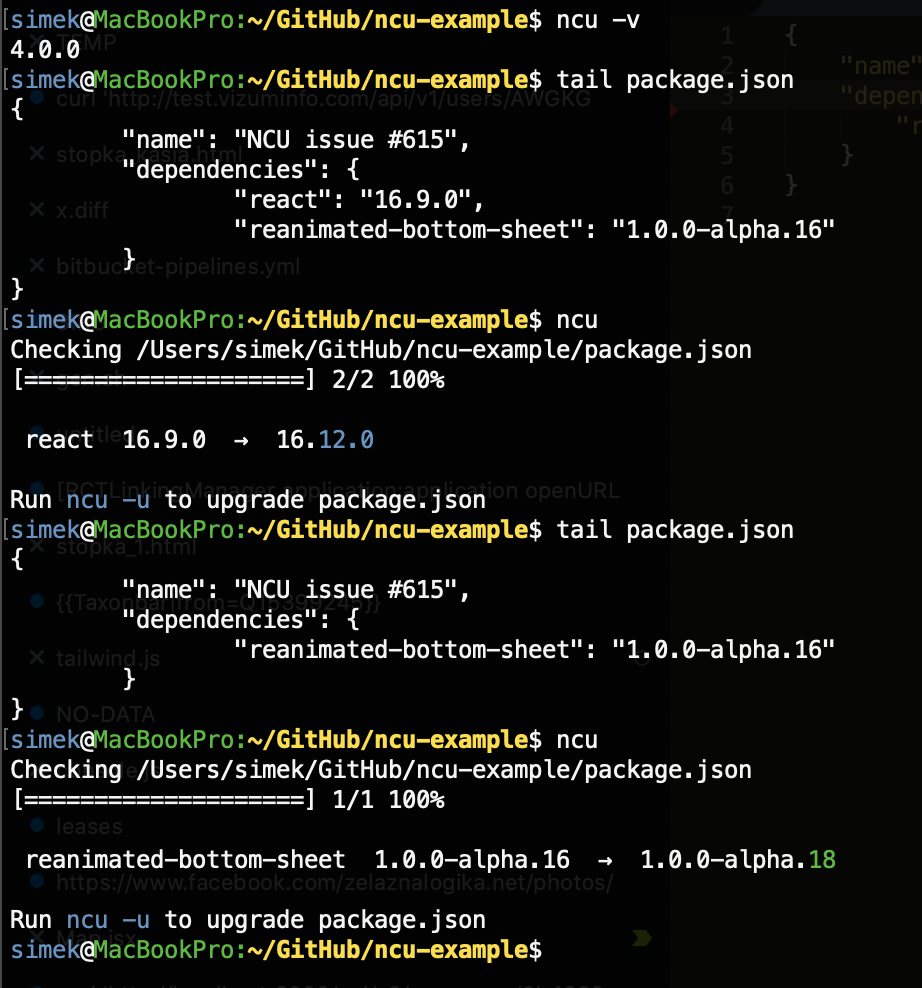922x988 pixels.
Task: Click the 'Checking' line above the 1/1 progress
Action: [381, 771]
